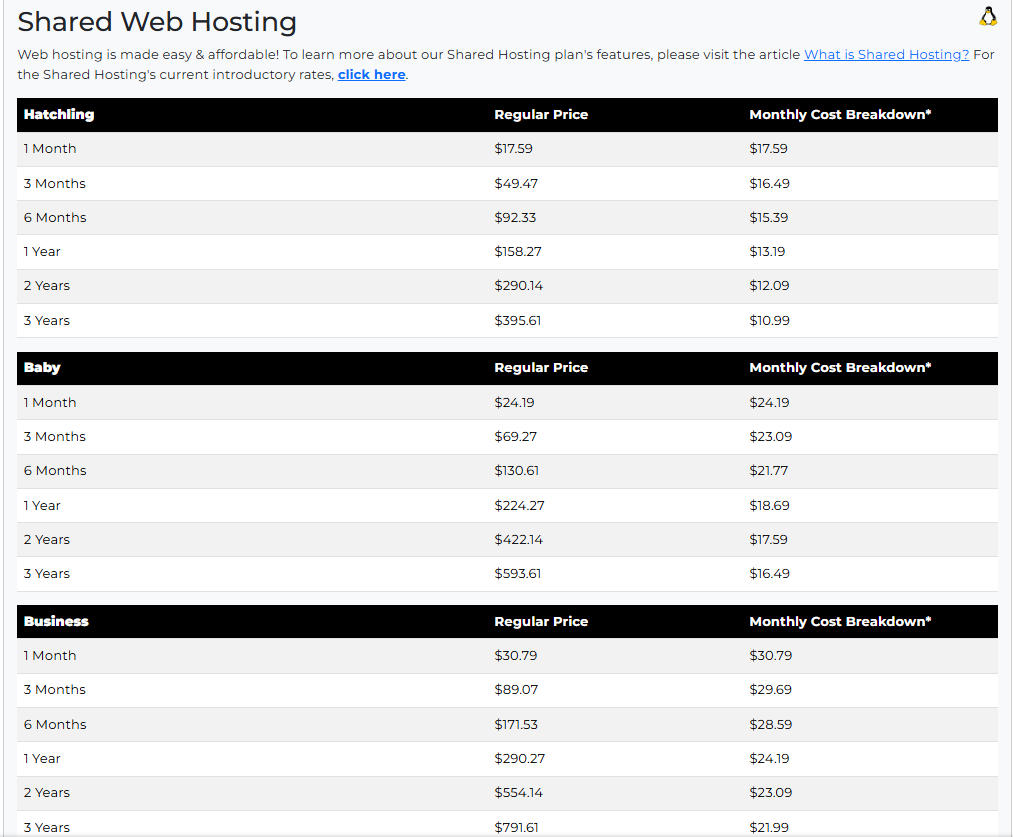
Task: Select the $69.27 cell
Action: 516,437
